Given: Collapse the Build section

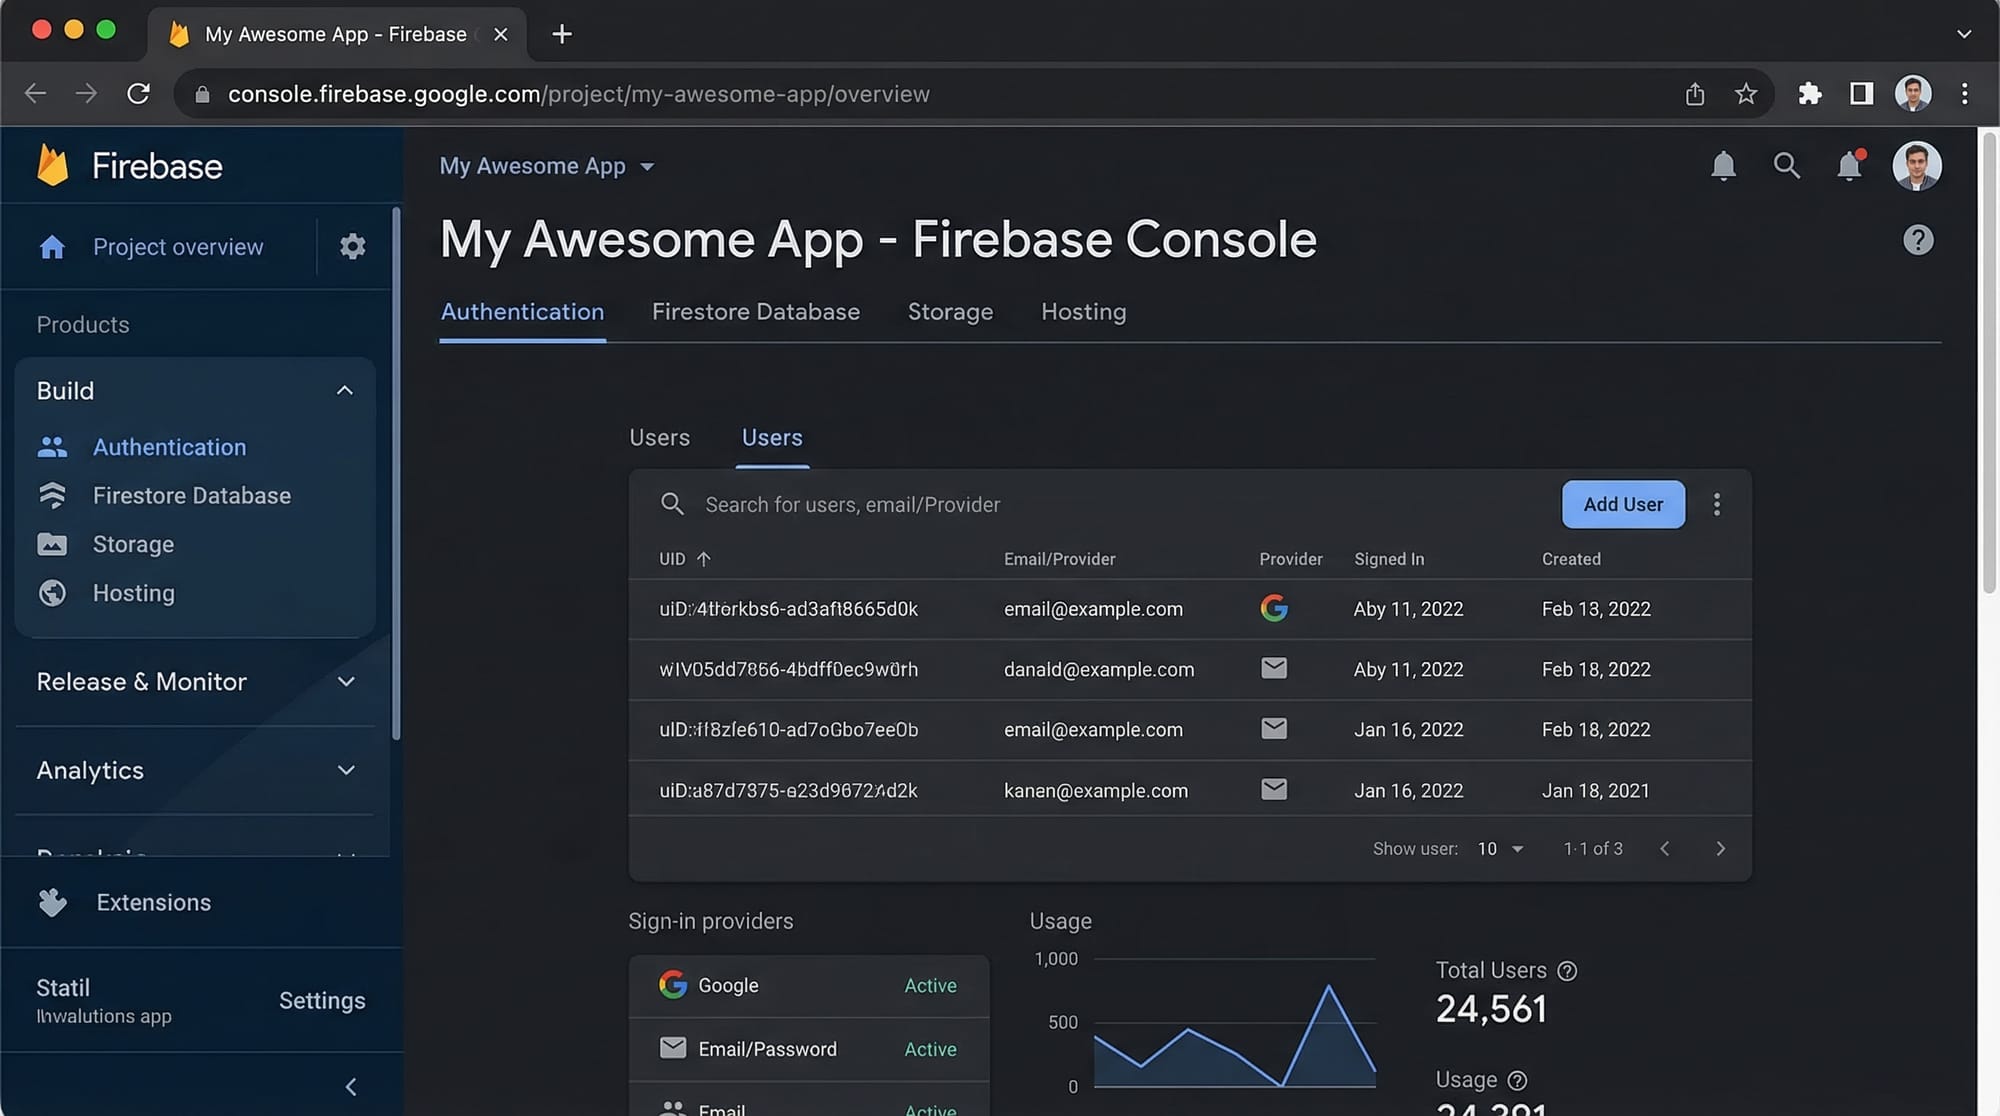Looking at the screenshot, I should [345, 390].
